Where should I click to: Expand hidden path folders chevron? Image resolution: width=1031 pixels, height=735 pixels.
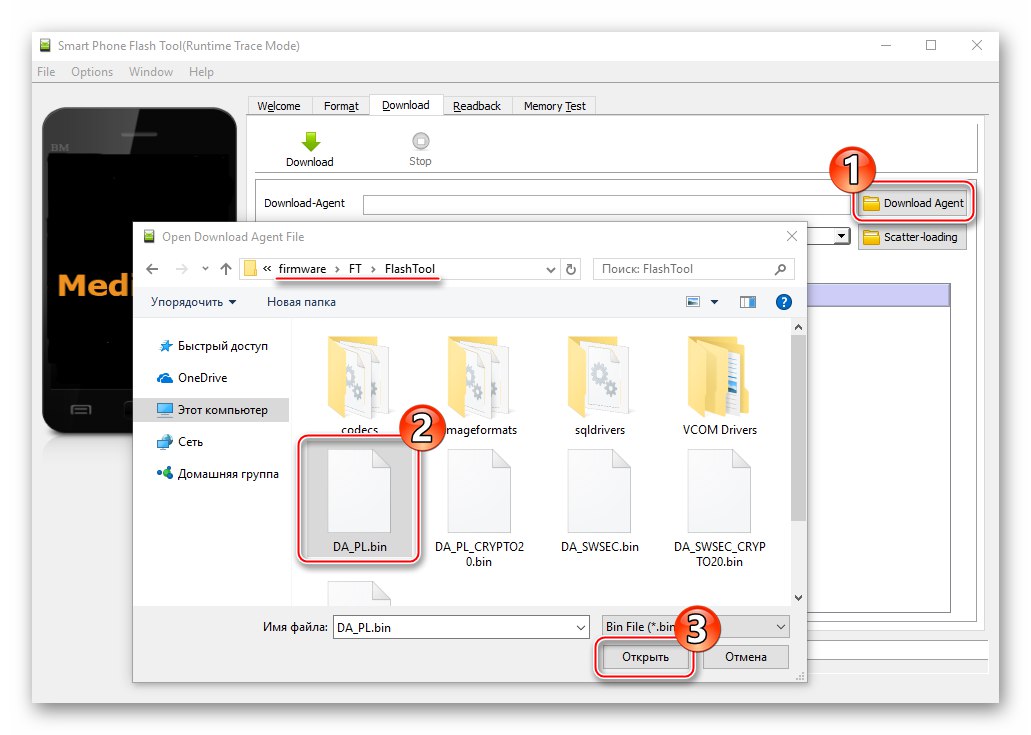[267, 269]
